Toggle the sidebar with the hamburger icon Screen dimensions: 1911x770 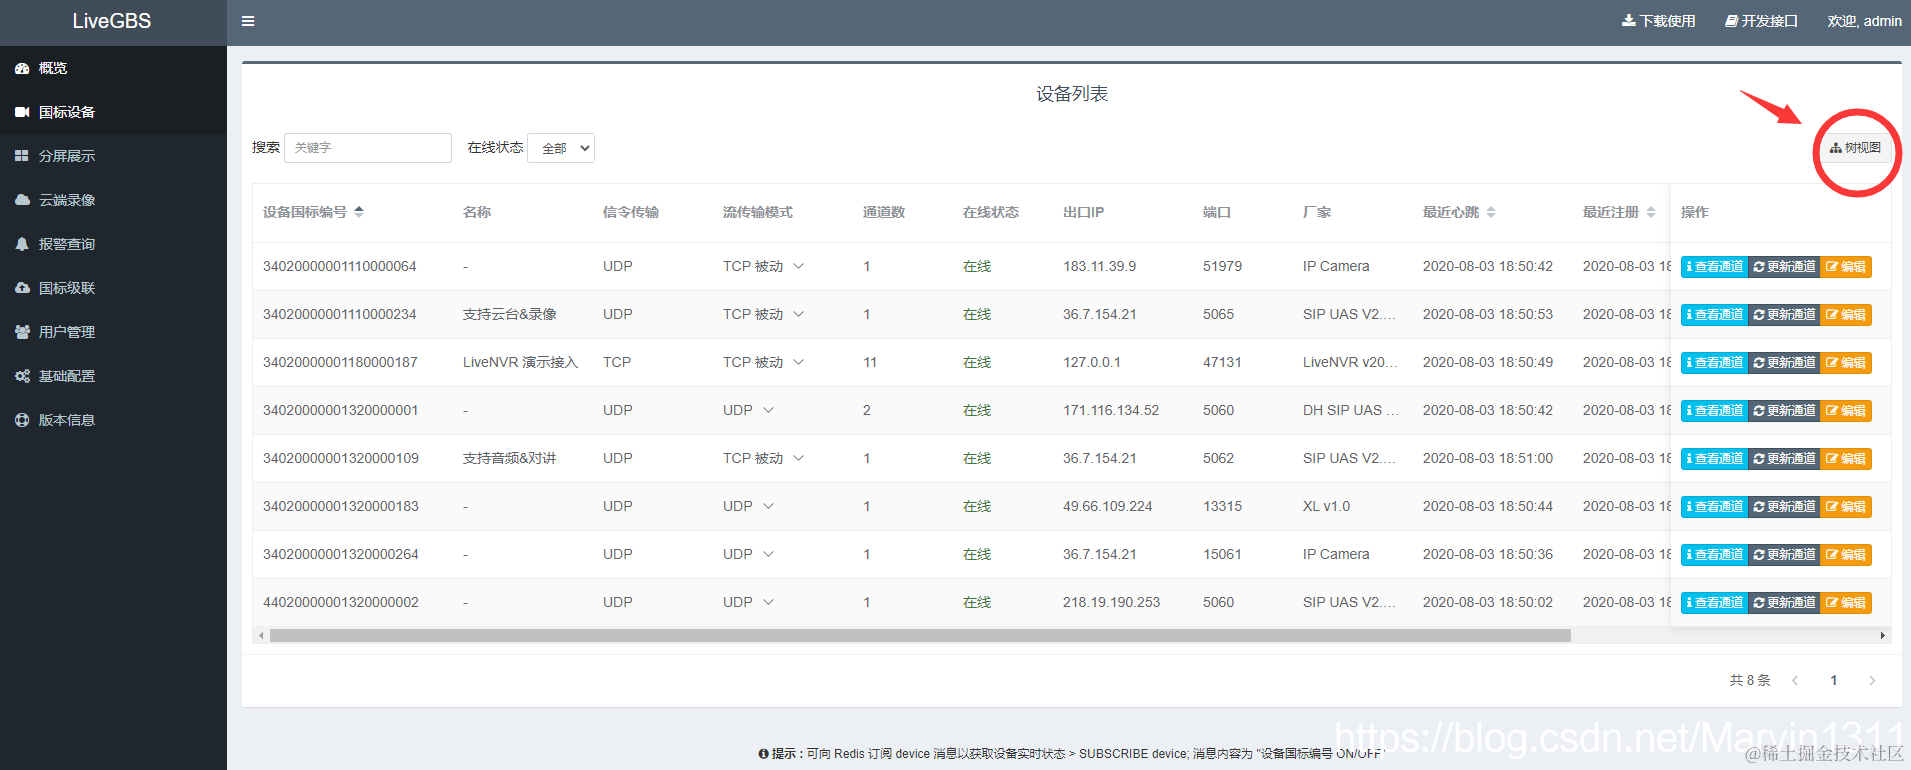(x=248, y=21)
